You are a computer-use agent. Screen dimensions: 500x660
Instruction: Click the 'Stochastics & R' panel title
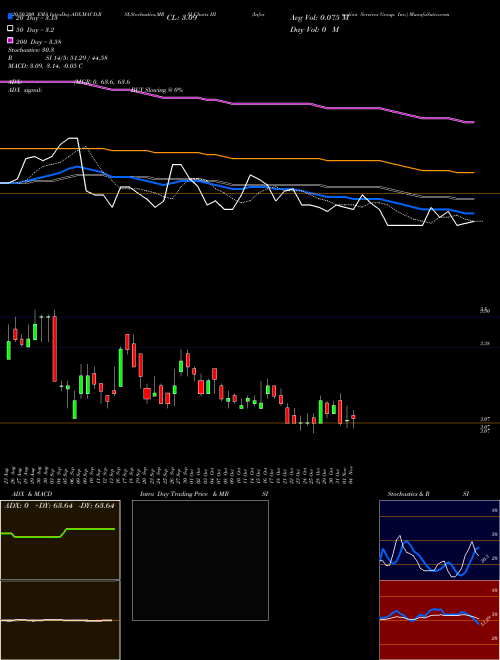click(x=408, y=494)
